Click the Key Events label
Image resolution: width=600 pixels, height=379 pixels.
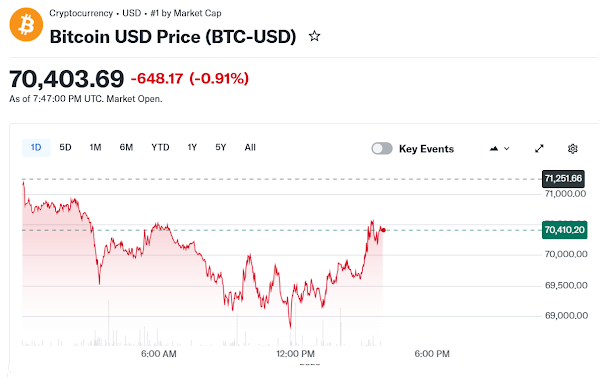click(x=426, y=149)
